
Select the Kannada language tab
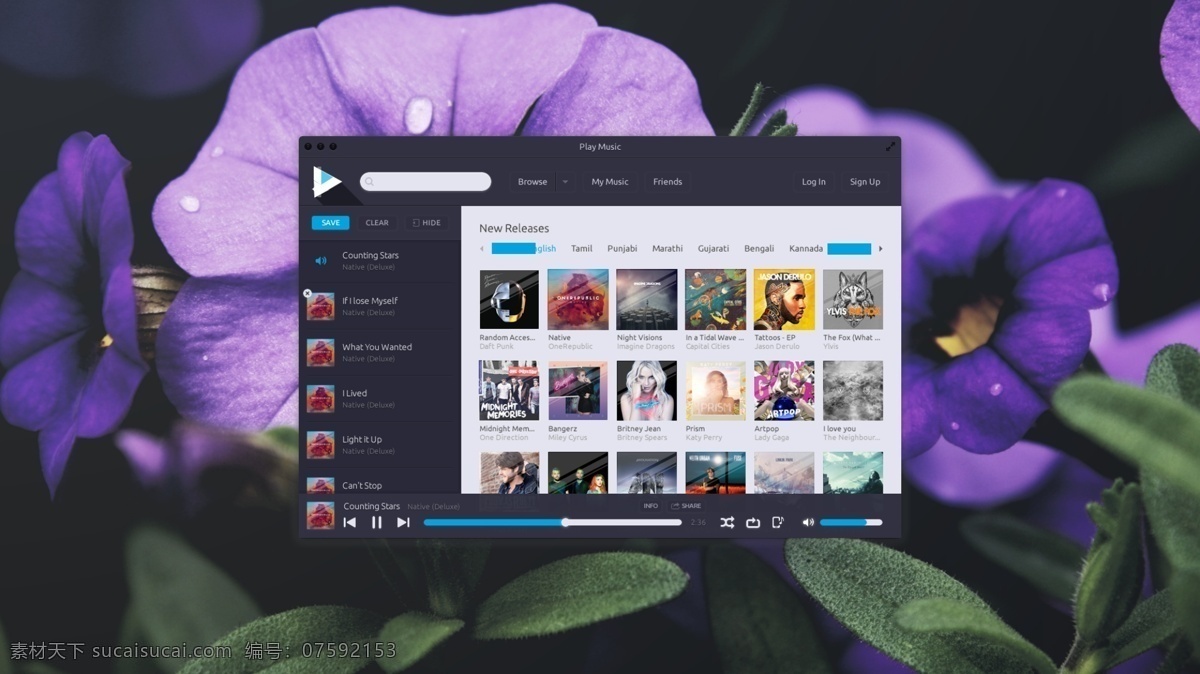coord(806,248)
